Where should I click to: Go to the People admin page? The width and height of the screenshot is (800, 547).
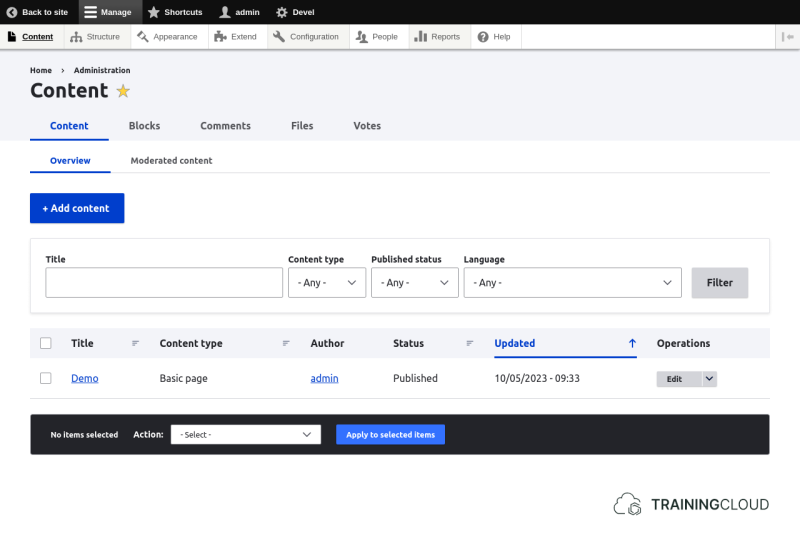pyautogui.click(x=377, y=37)
